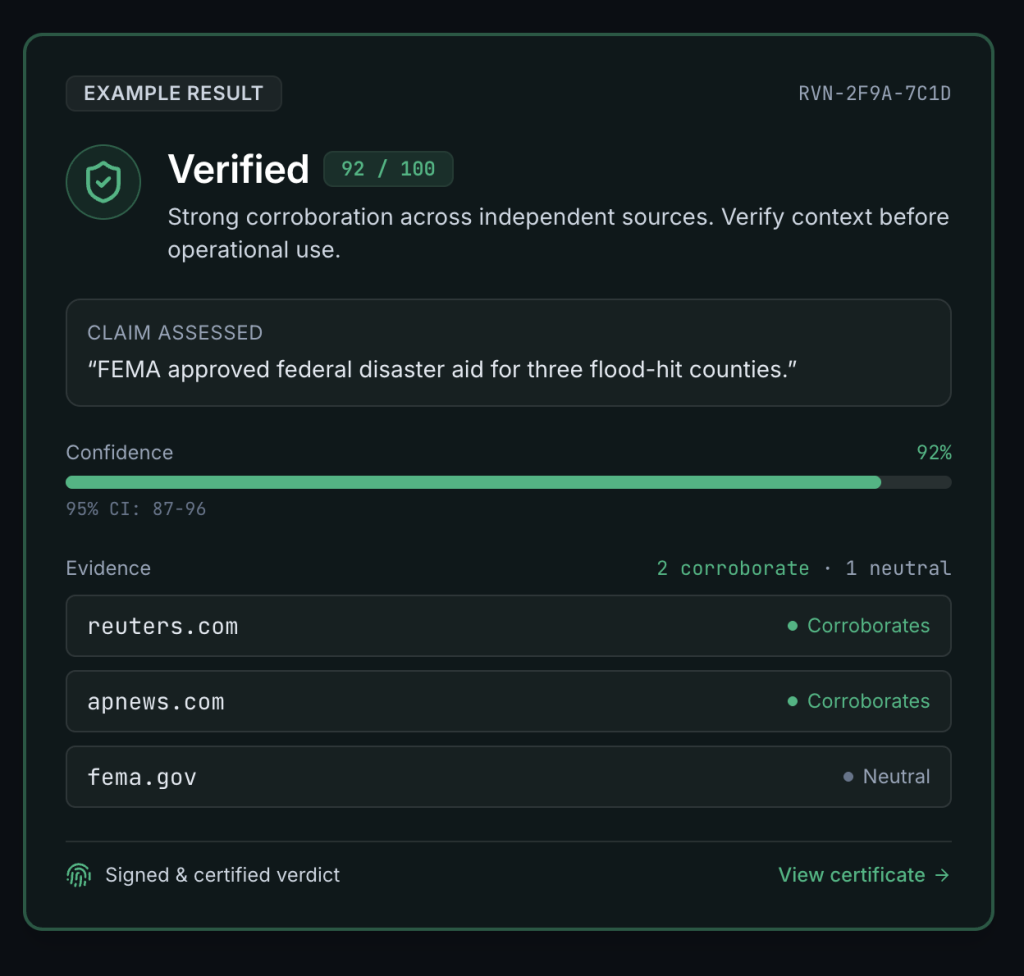
Task: Click the fingerprint signed verdict icon
Action: point(79,875)
